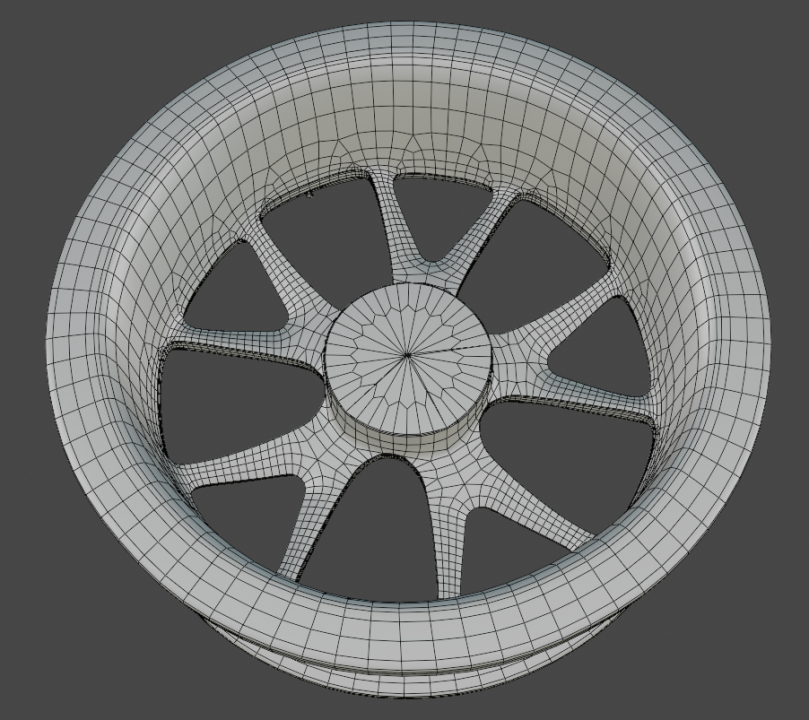Image resolution: width=809 pixels, height=720 pixels.
Task: Select the circular hub cap top face
Action: [x=408, y=357]
